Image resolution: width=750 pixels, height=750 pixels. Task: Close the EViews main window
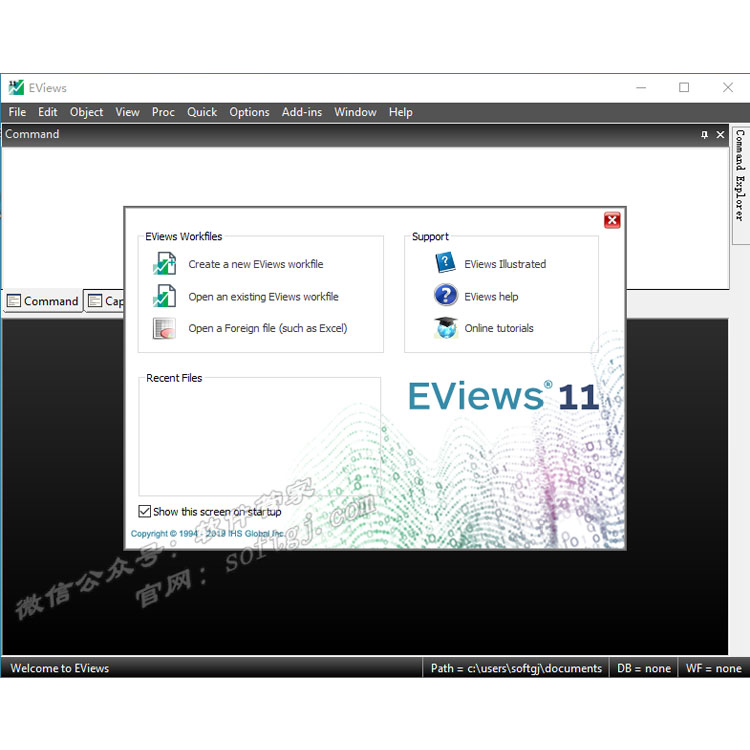[728, 88]
